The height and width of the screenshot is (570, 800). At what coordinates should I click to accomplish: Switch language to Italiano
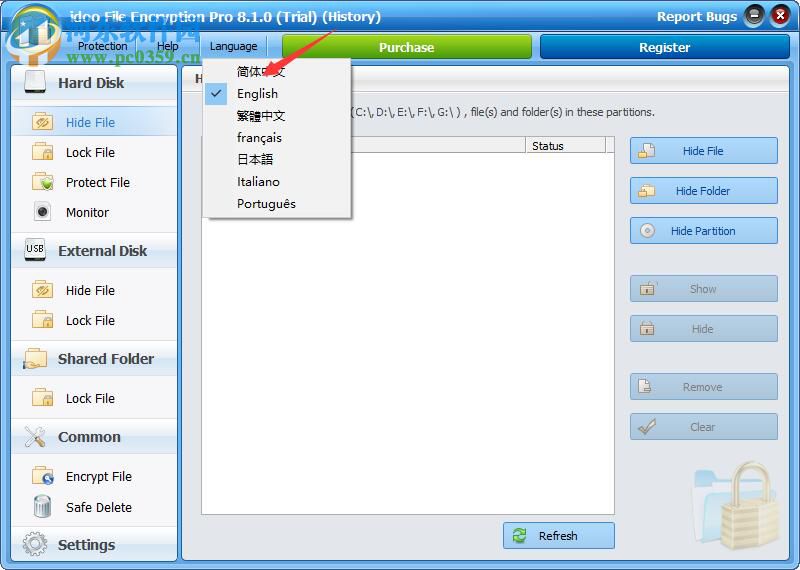coord(277,182)
